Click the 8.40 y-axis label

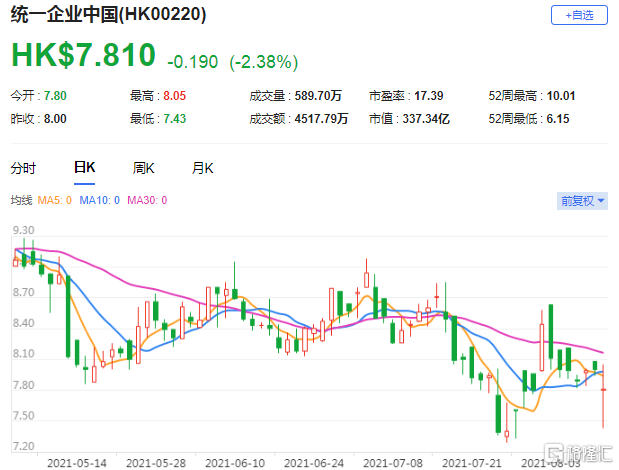(23, 323)
